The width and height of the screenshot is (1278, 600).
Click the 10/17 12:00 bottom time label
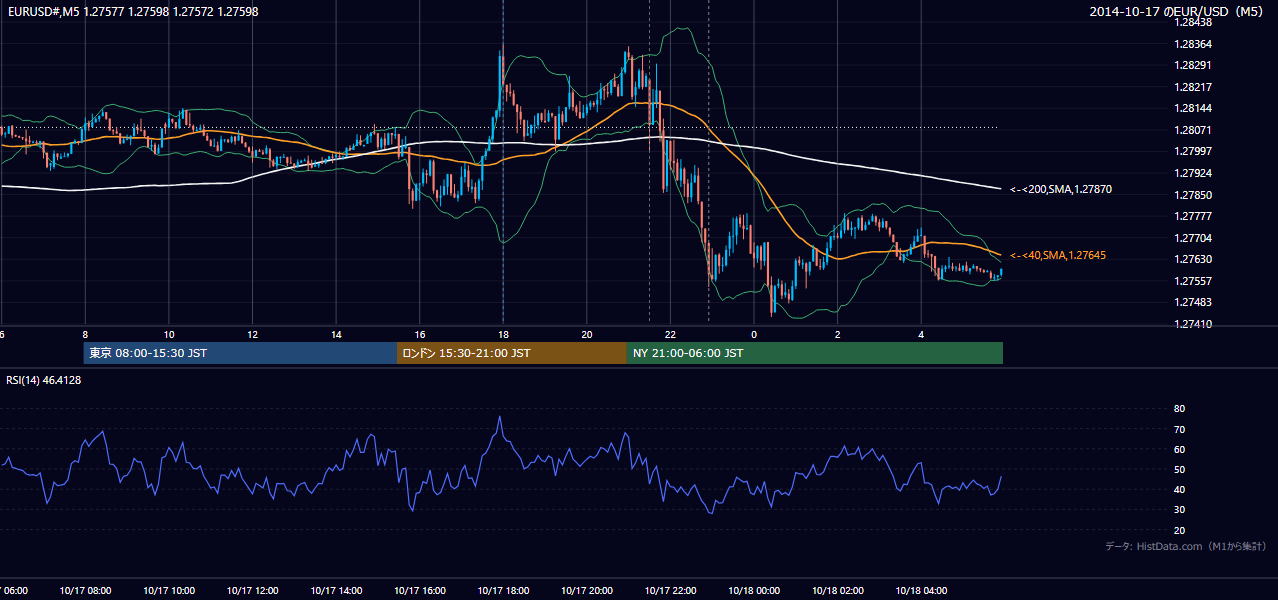click(253, 591)
